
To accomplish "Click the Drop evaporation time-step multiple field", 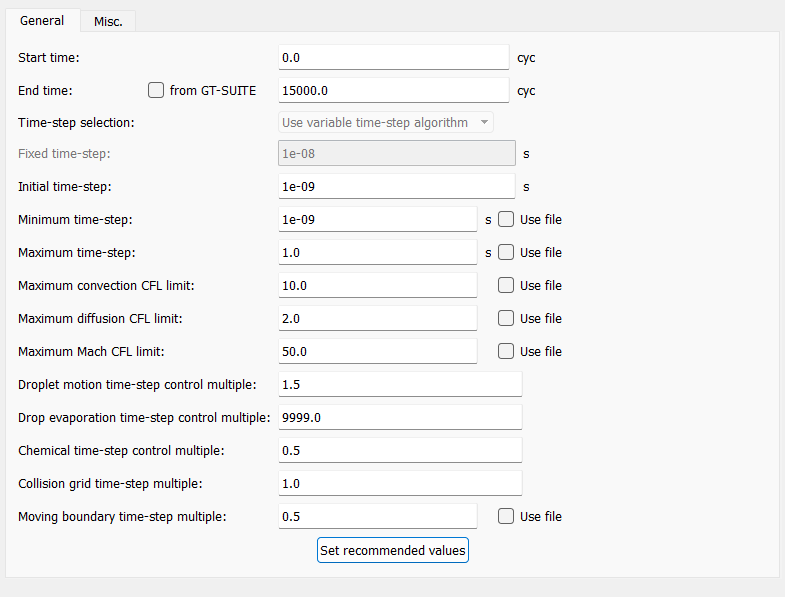I will (x=399, y=417).
